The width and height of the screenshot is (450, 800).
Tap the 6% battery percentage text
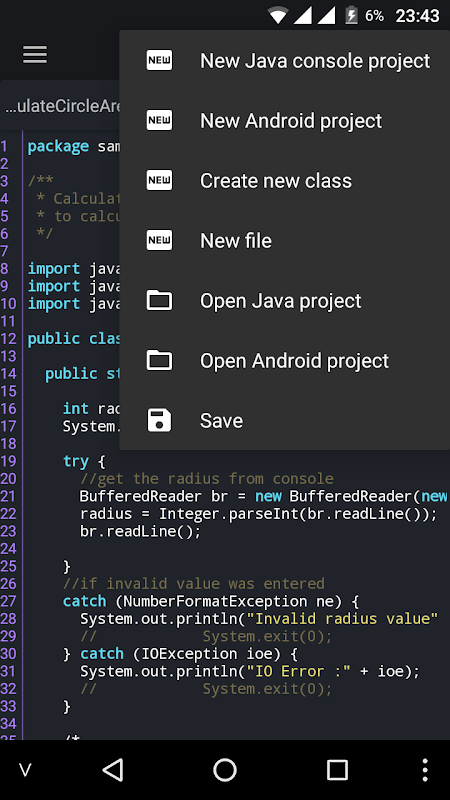coord(374,16)
